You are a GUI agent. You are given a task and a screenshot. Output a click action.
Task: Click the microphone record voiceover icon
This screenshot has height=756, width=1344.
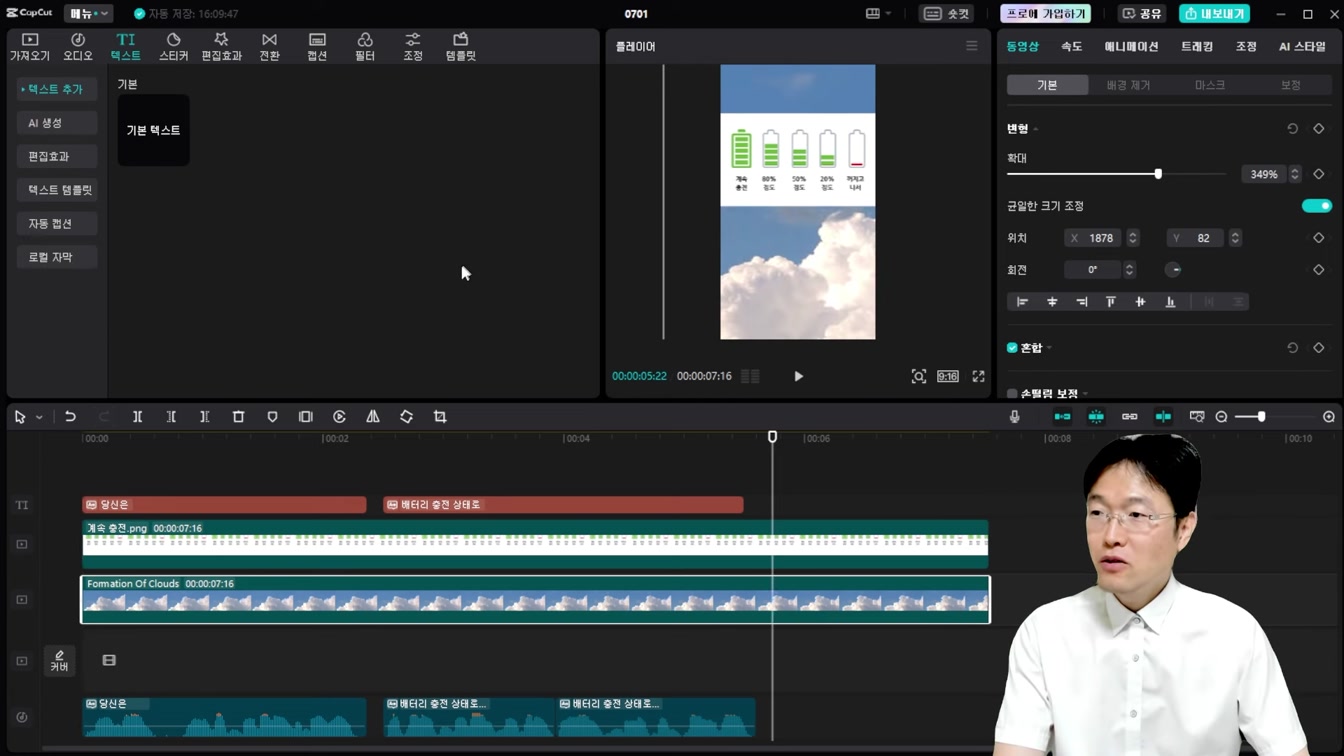coord(1015,417)
